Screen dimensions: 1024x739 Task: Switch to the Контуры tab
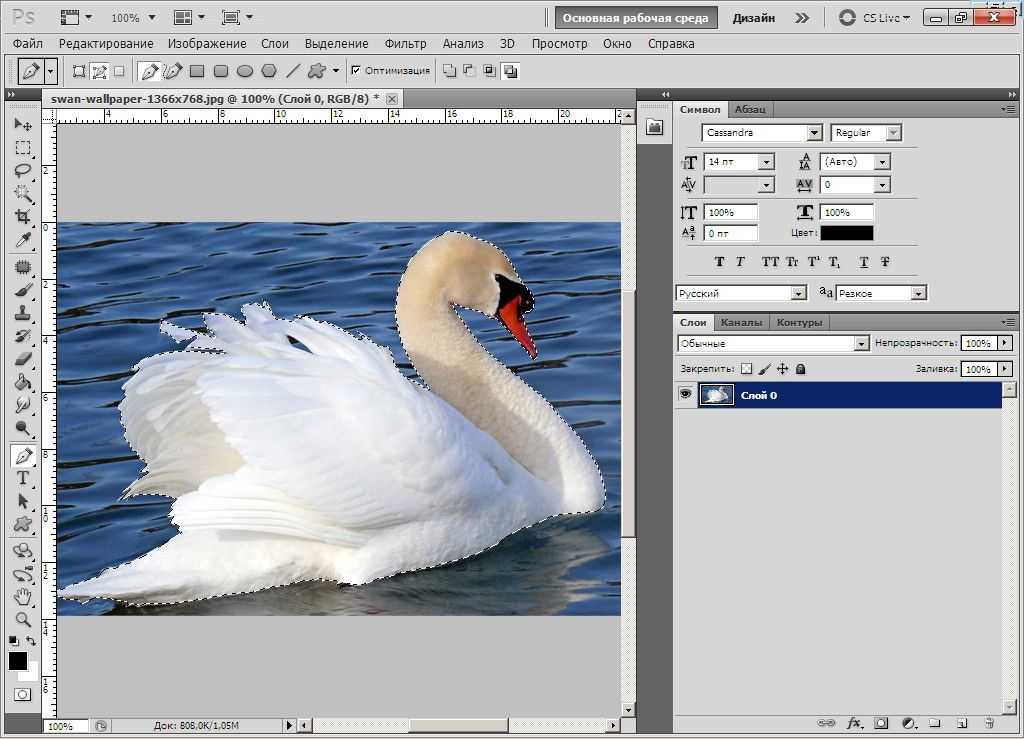(x=799, y=322)
